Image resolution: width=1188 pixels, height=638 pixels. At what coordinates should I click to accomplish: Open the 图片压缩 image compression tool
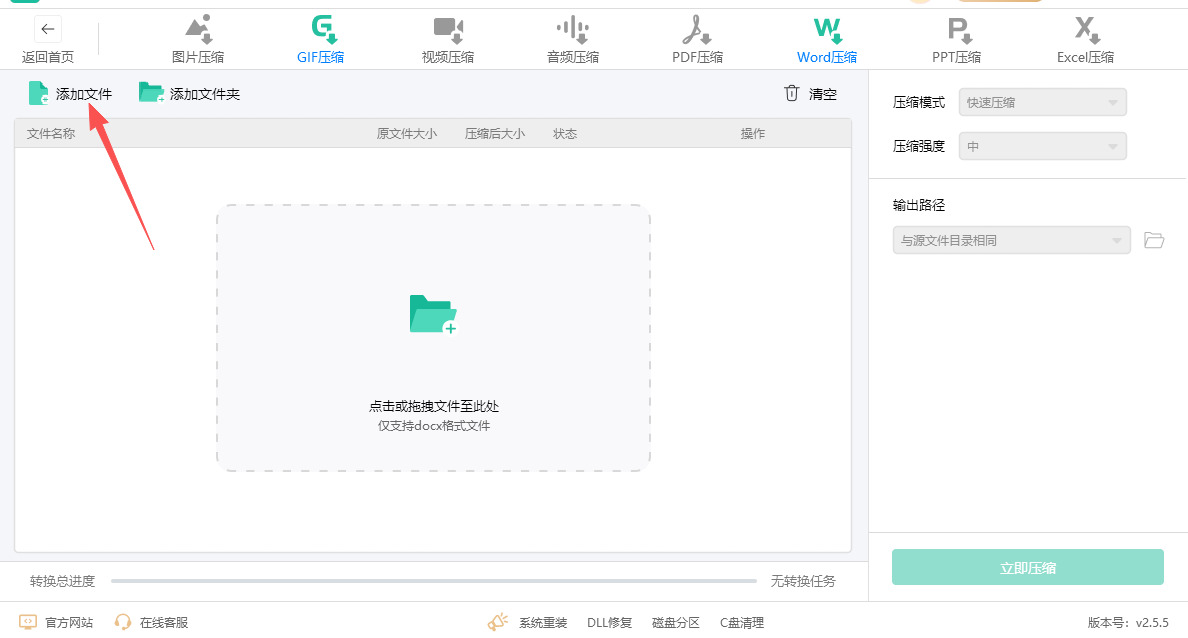(x=198, y=39)
